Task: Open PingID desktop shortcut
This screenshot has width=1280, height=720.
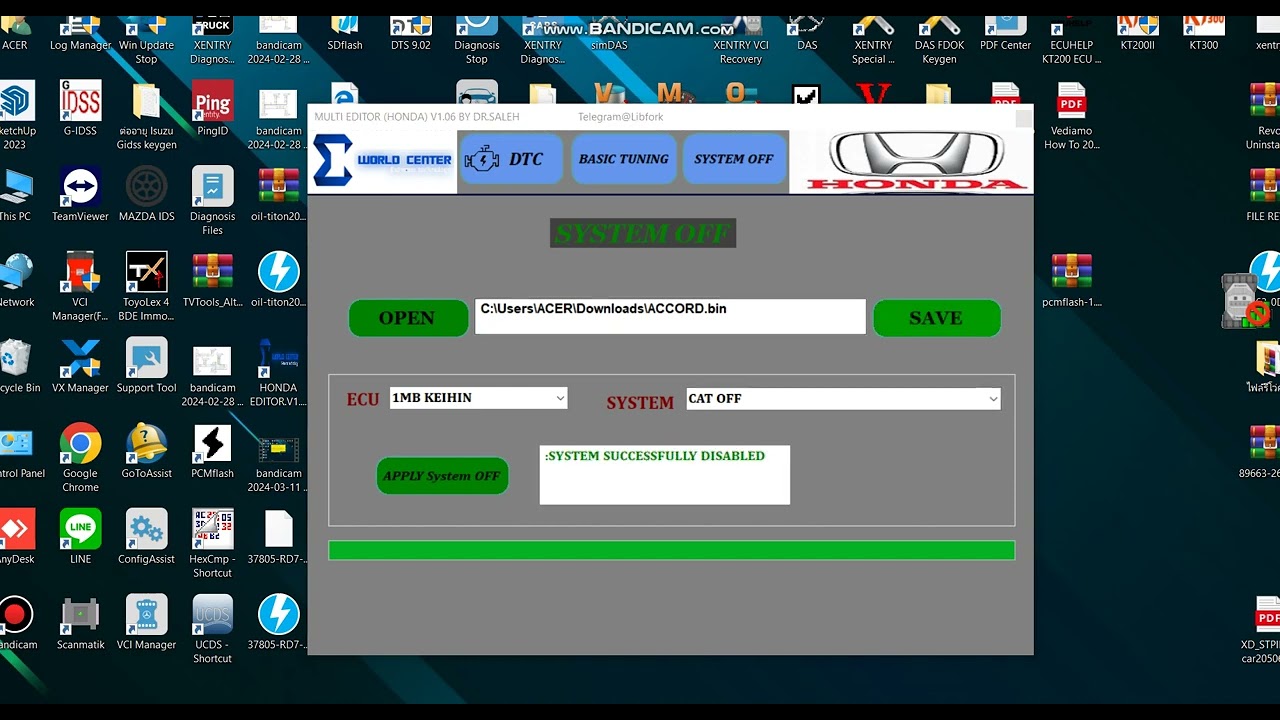Action: click(x=213, y=108)
